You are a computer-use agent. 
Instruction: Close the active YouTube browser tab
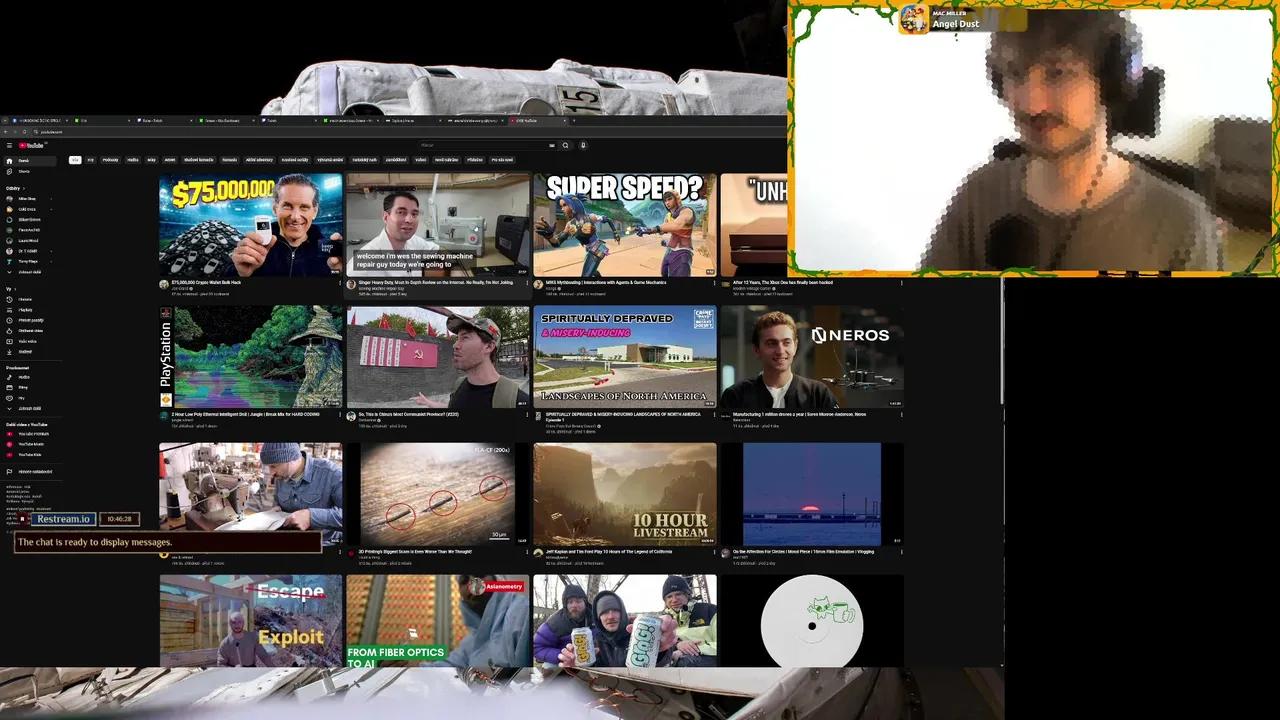click(x=565, y=120)
